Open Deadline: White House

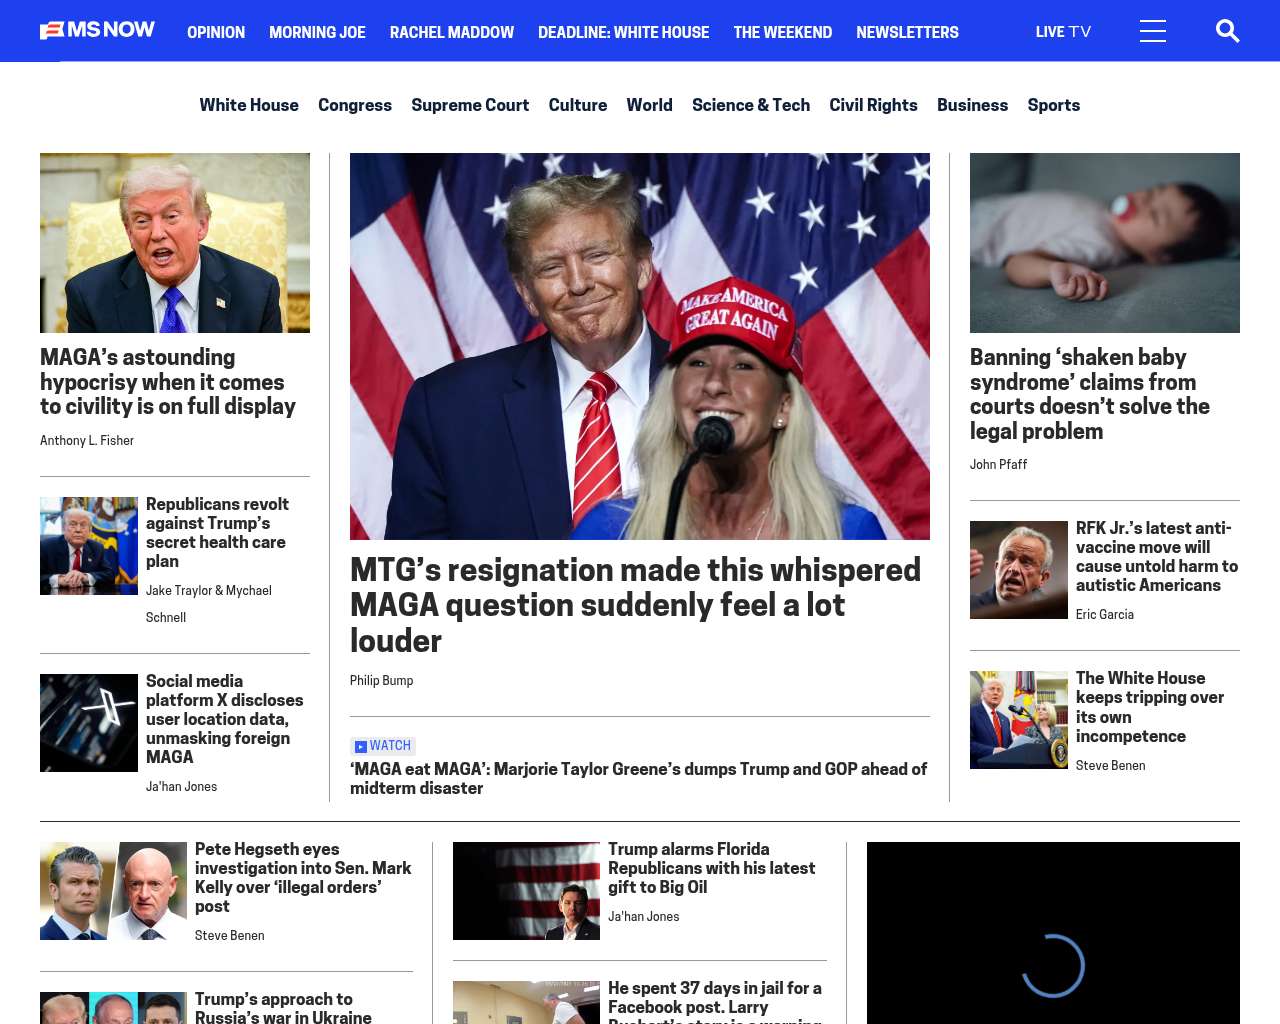click(x=623, y=32)
